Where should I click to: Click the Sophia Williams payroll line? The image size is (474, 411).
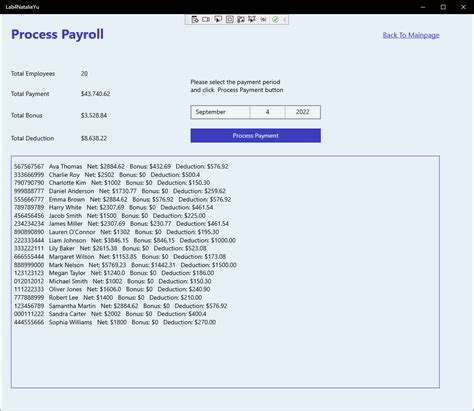pyautogui.click(x=115, y=322)
